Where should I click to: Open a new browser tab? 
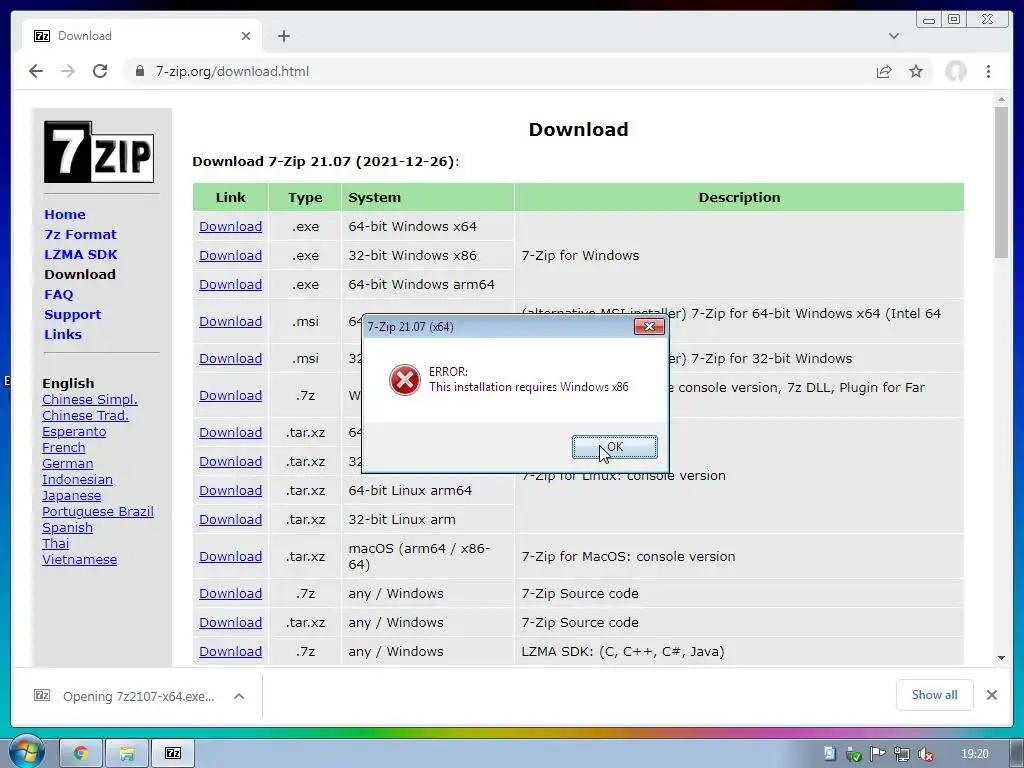(283, 36)
